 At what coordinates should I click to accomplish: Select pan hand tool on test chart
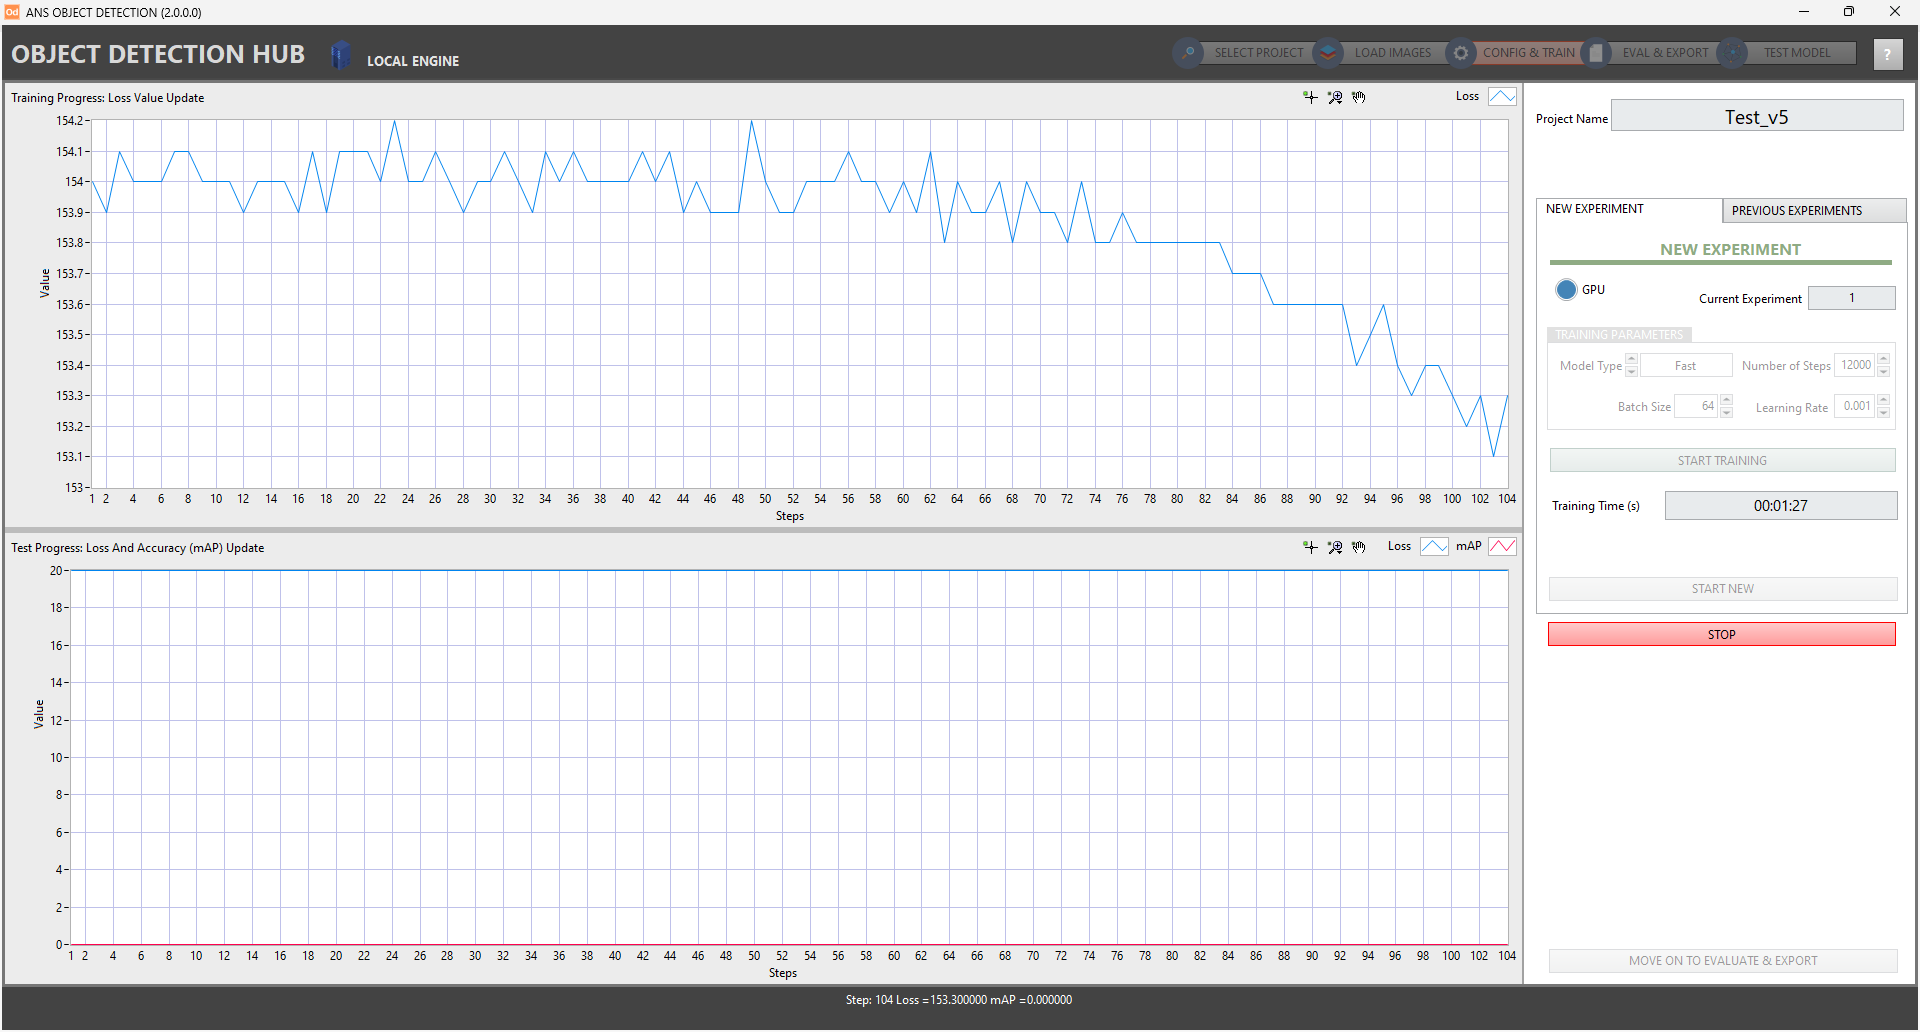point(1359,547)
